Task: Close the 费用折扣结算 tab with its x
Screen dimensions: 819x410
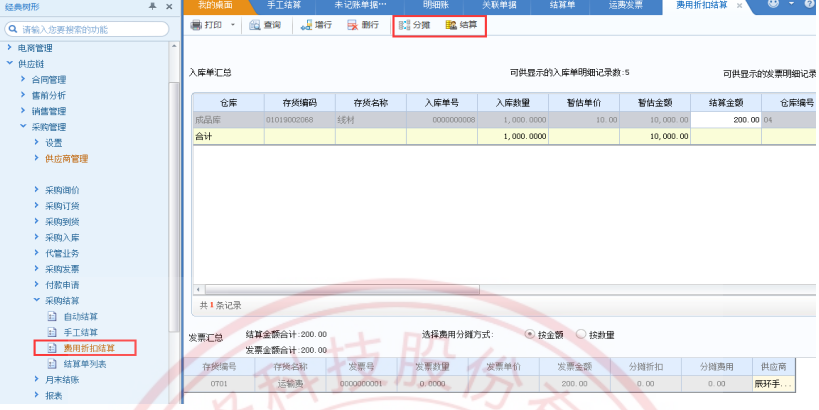Action: pos(739,6)
